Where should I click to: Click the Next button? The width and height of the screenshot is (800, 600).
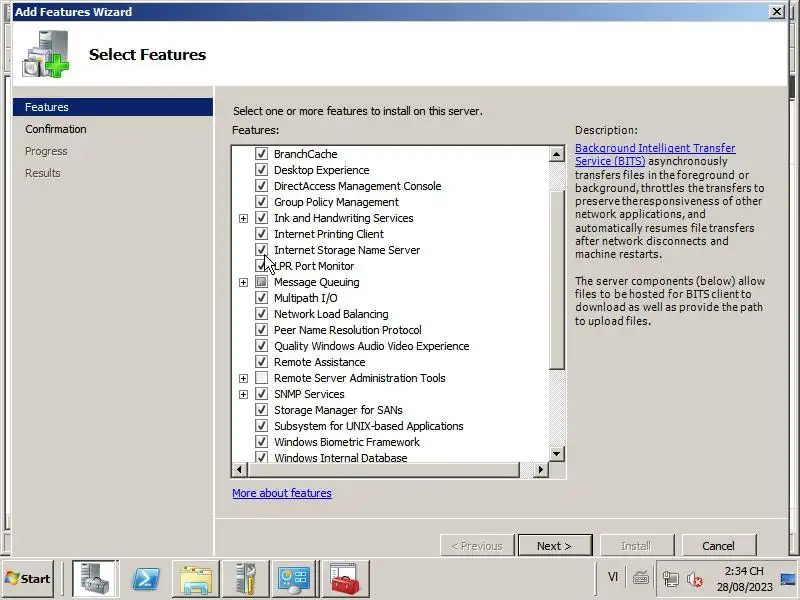tap(555, 545)
